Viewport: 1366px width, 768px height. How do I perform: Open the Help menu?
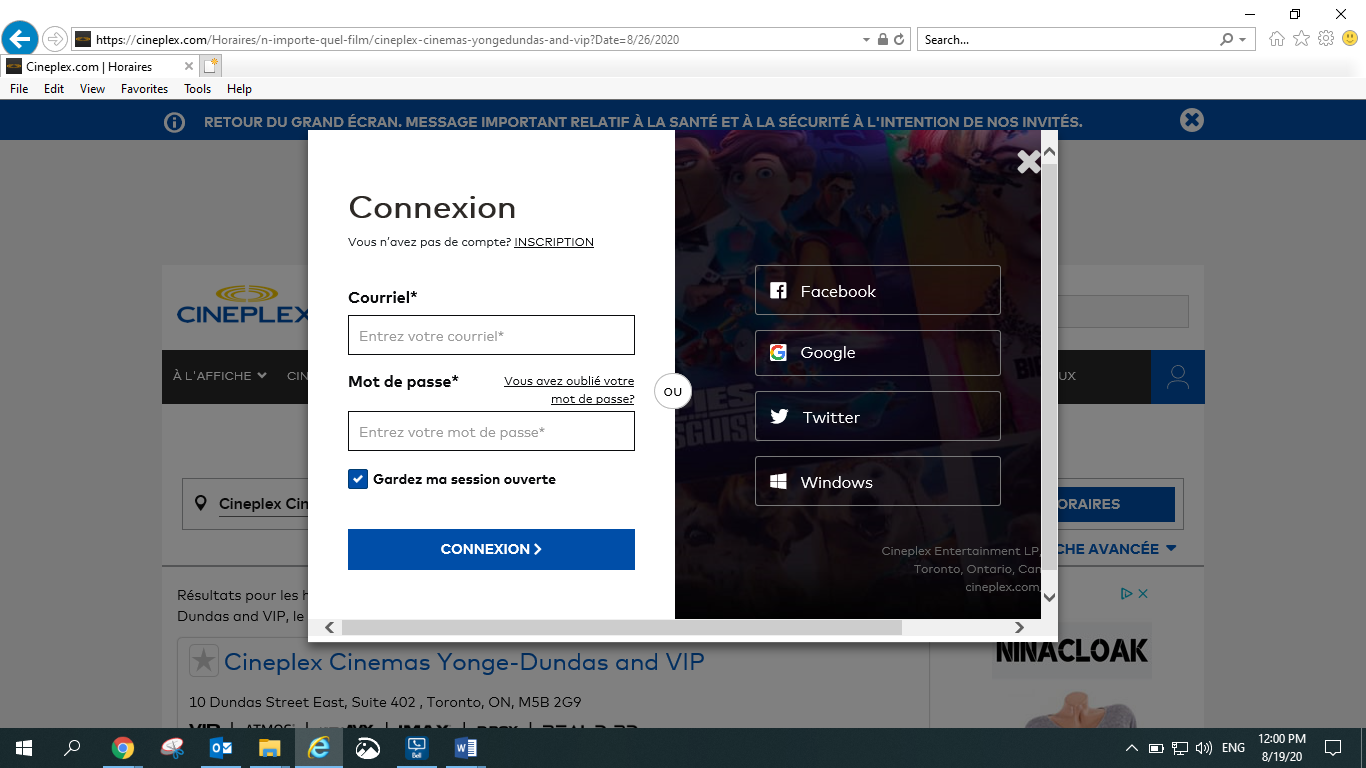click(x=240, y=89)
